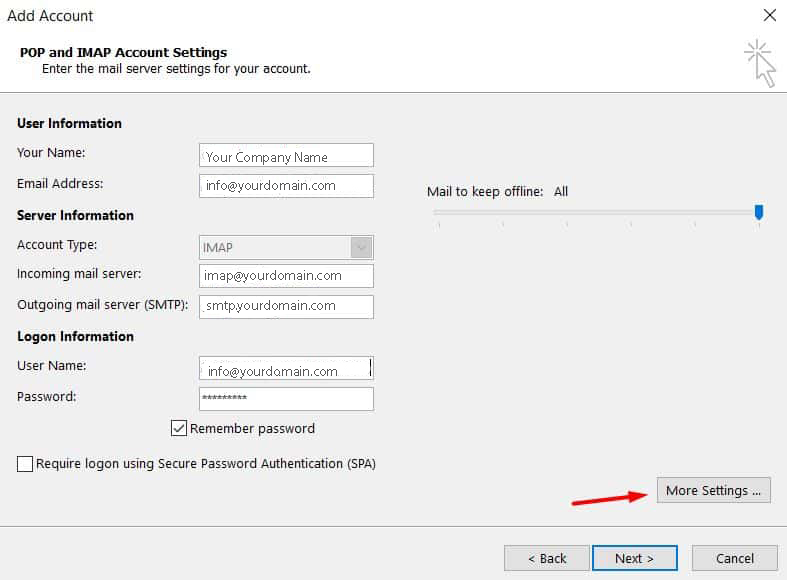
Task: Click the 'Account Type:' label
Action: 57,245
